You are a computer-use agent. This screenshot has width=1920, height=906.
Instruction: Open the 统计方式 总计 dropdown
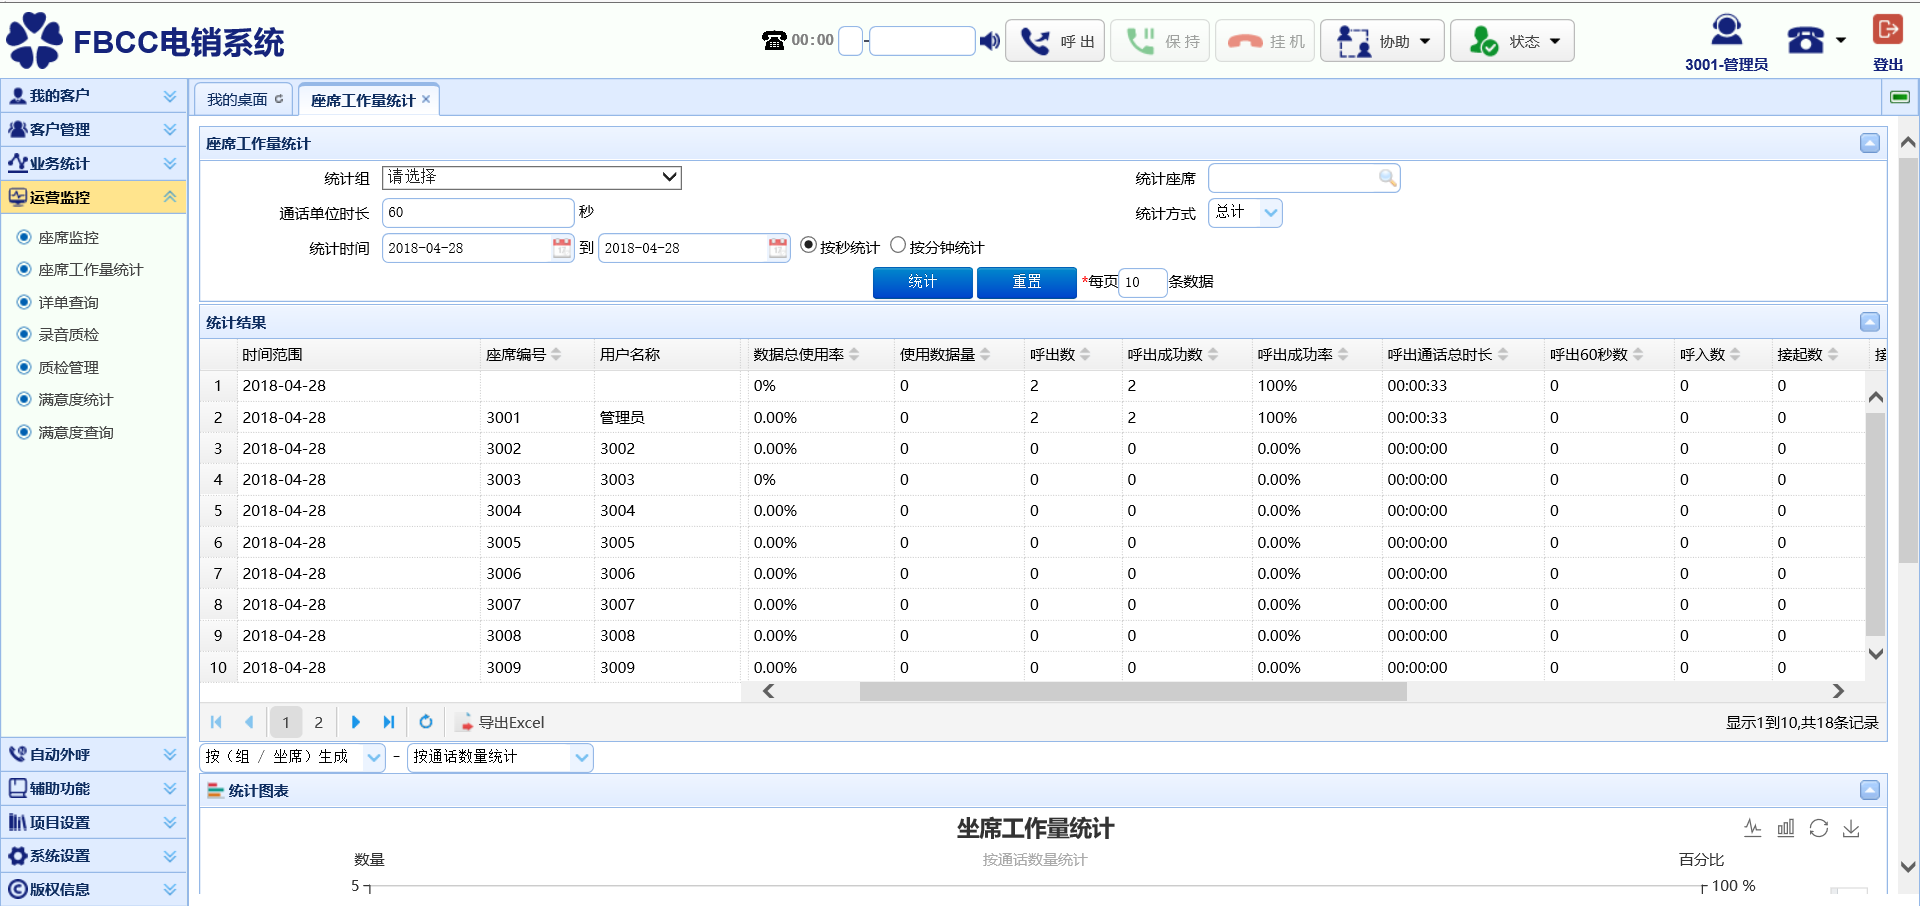pos(1245,212)
